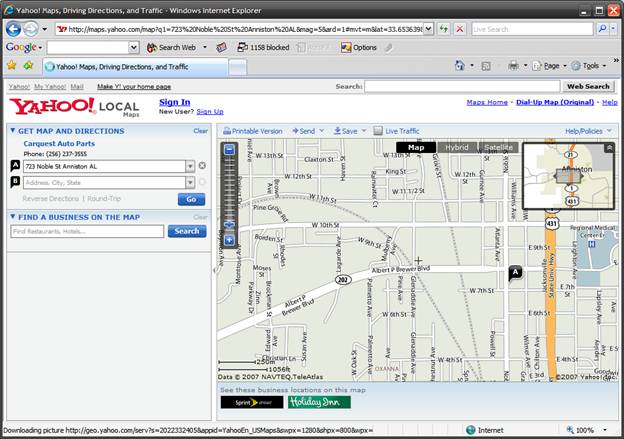Click the Search Web toolbar button
The image size is (624, 439).
(172, 47)
